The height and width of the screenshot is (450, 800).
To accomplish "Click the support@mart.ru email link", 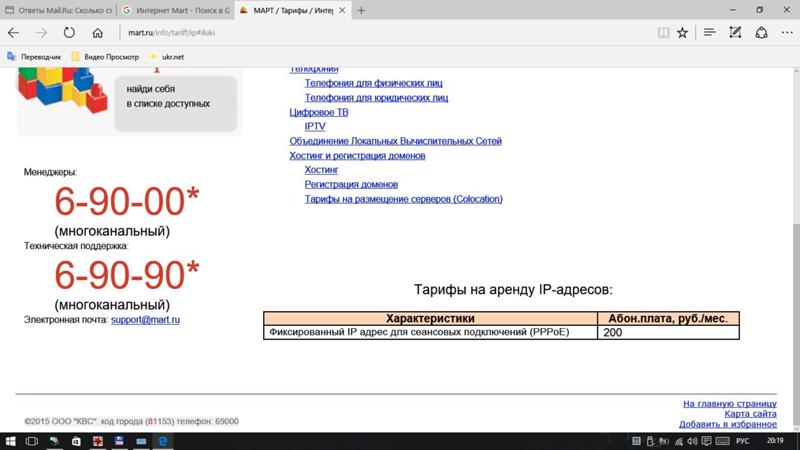I will tap(145, 320).
